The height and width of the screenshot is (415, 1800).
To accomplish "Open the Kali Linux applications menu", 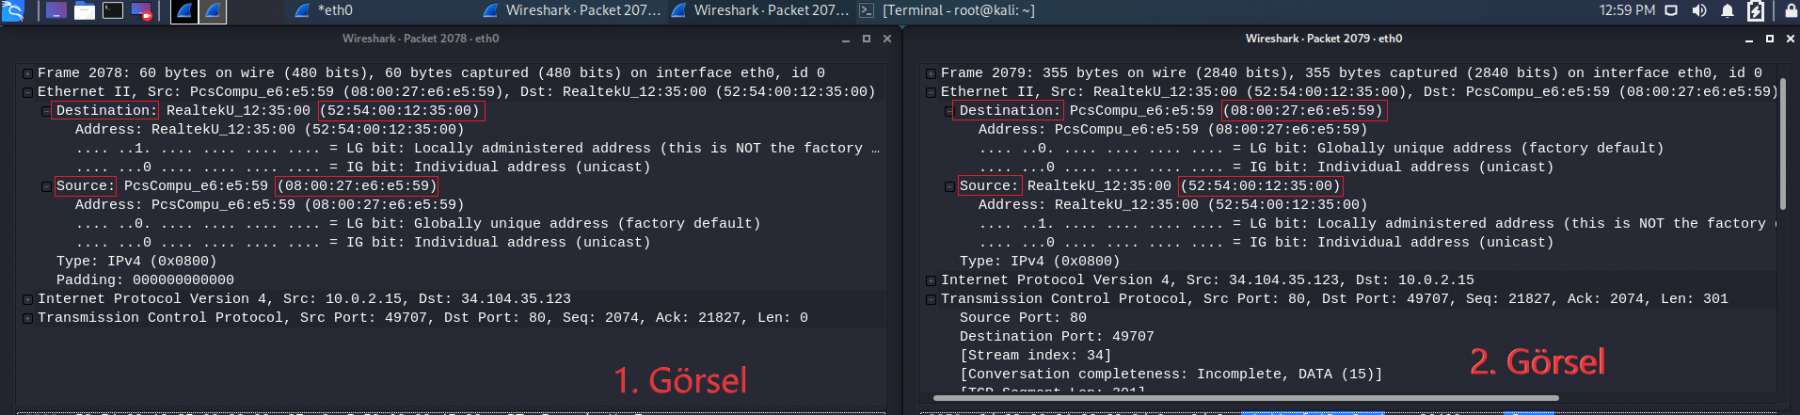I will pos(12,11).
